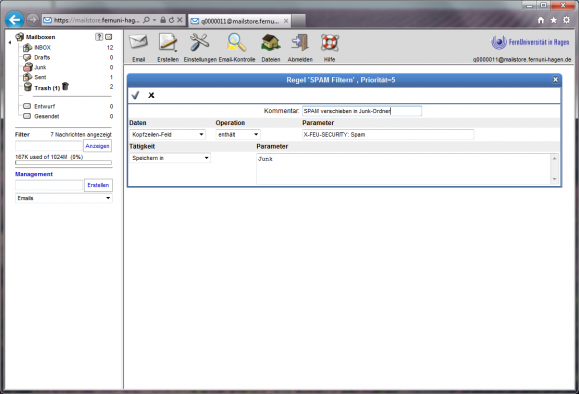
Task: Confirm rule with the checkmark icon
Action: (x=135, y=95)
